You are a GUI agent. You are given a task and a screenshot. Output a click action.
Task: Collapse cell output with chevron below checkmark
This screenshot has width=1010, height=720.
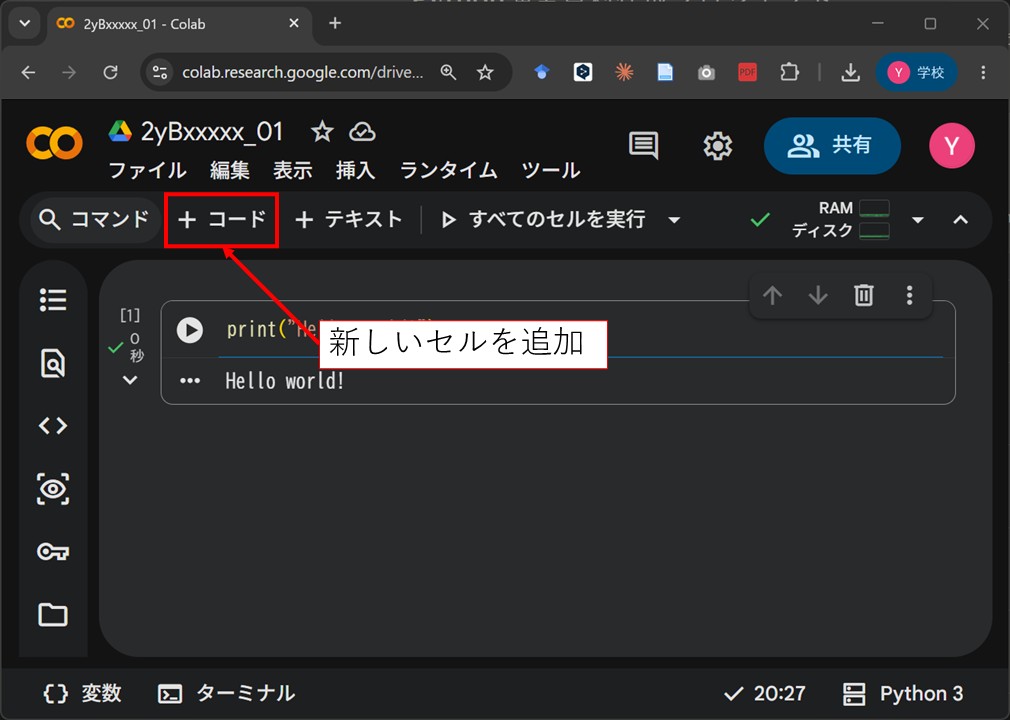130,380
